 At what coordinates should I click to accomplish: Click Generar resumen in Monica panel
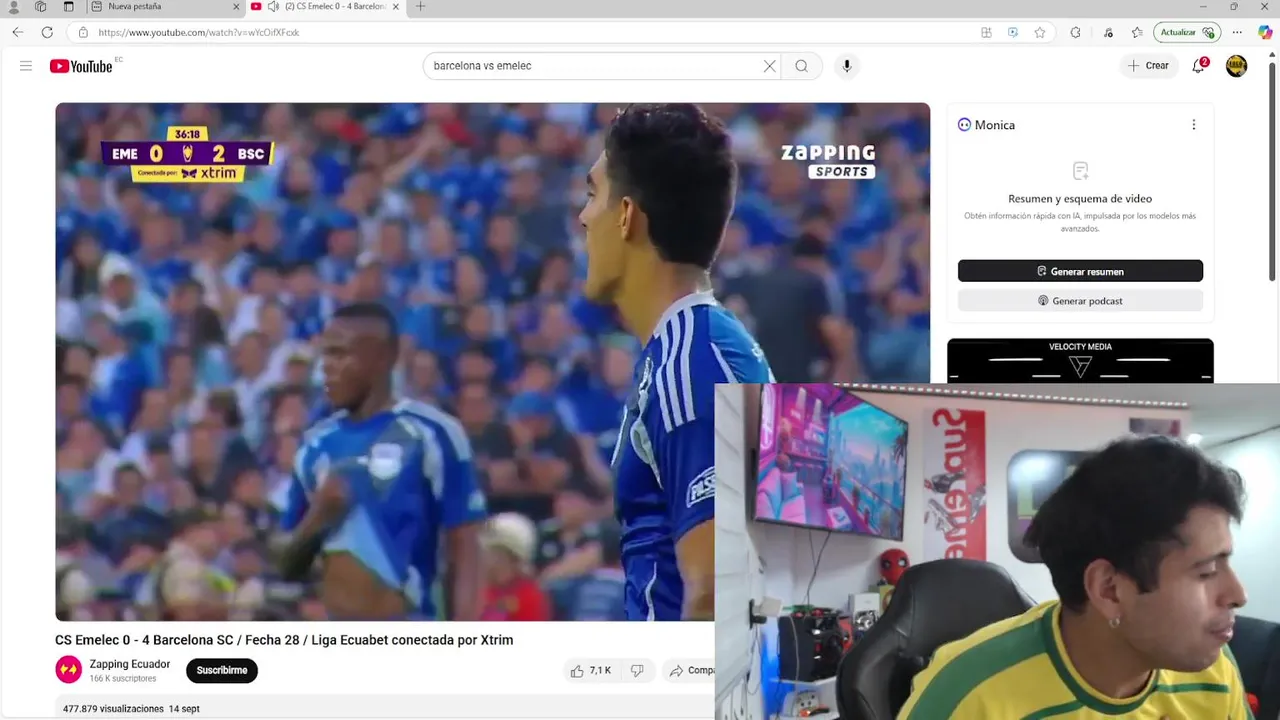point(1080,271)
